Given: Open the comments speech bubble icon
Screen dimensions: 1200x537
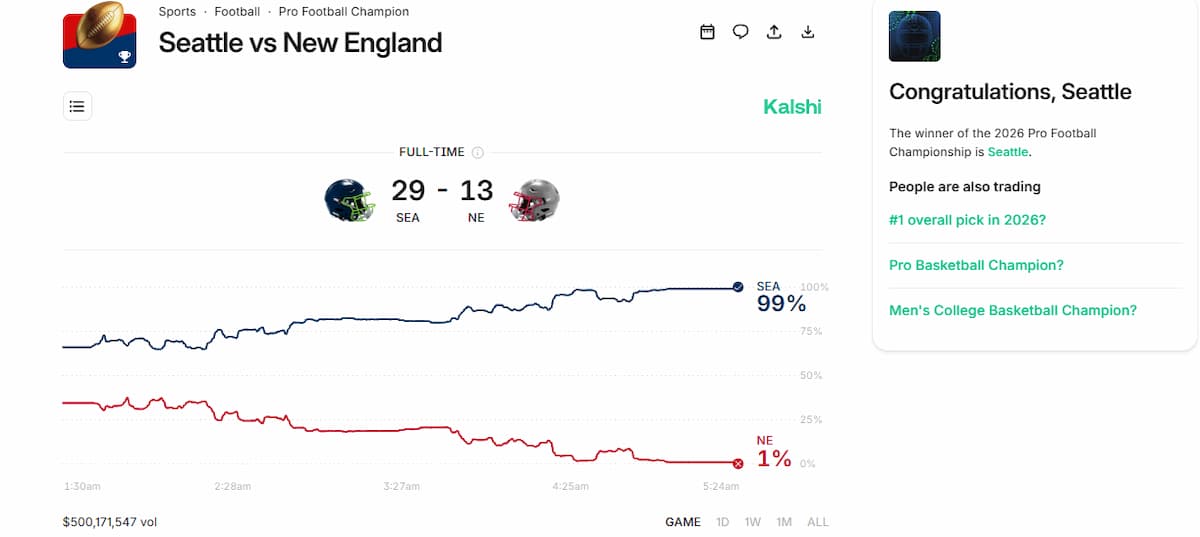Looking at the screenshot, I should pos(741,32).
